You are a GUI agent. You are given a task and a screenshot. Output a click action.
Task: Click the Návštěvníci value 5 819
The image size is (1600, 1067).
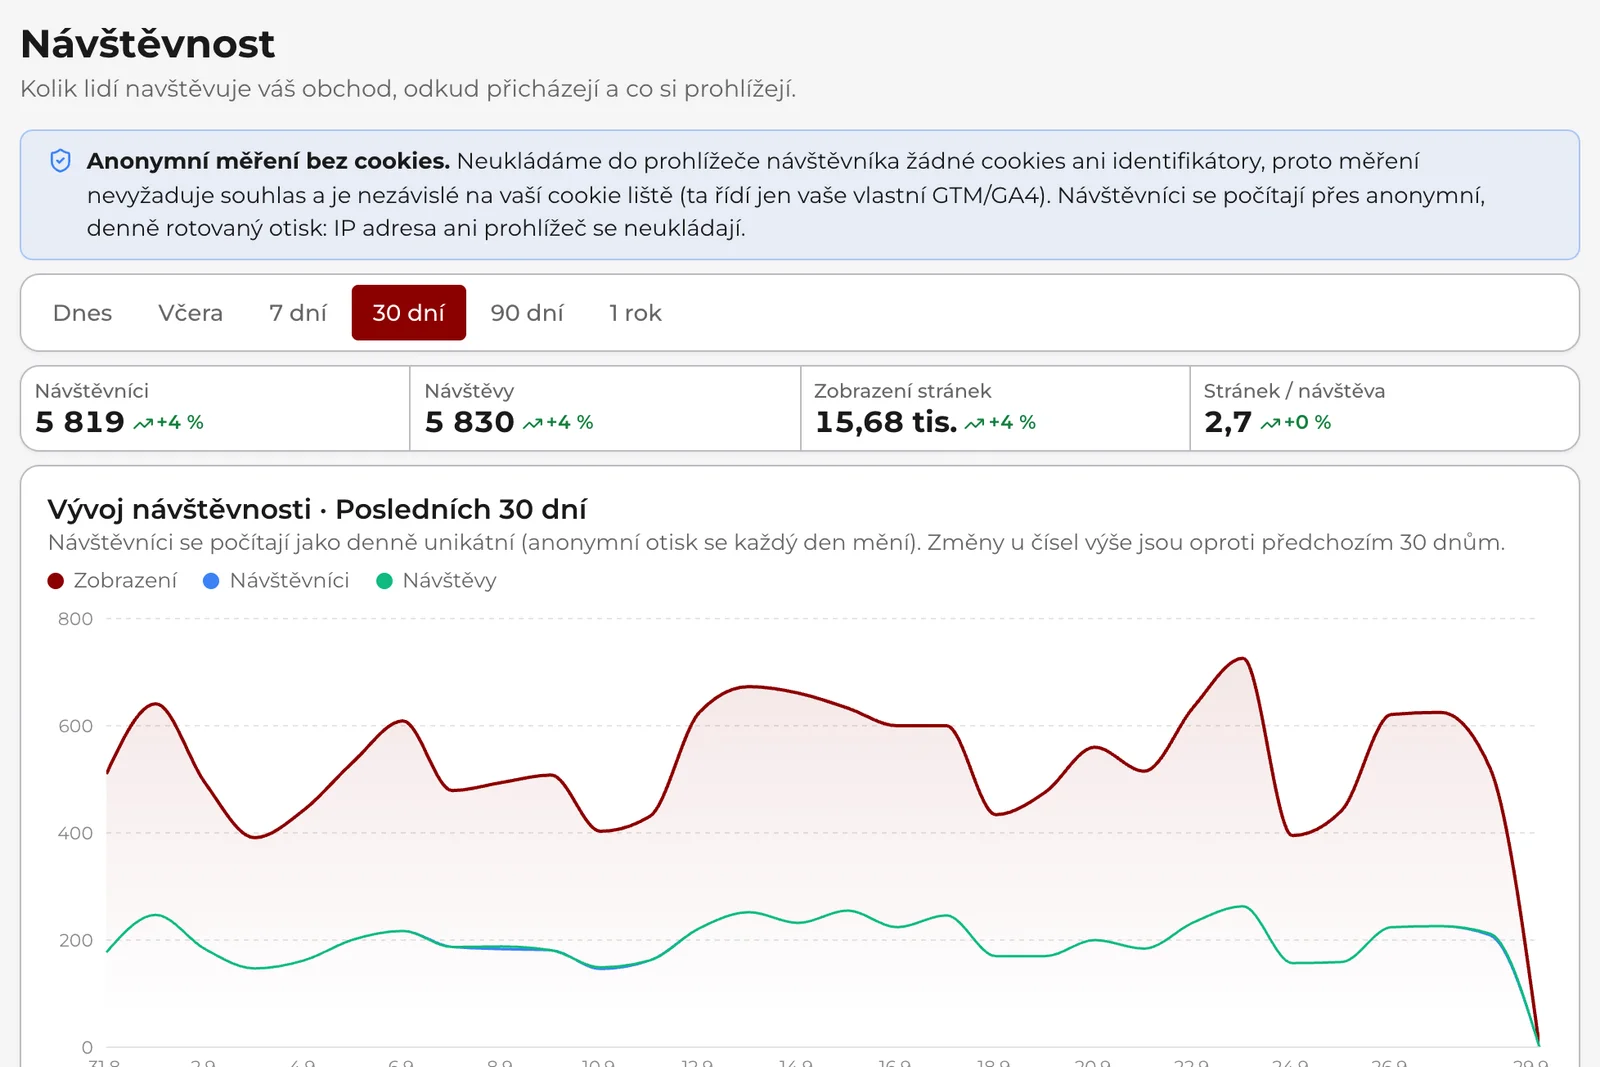click(80, 422)
